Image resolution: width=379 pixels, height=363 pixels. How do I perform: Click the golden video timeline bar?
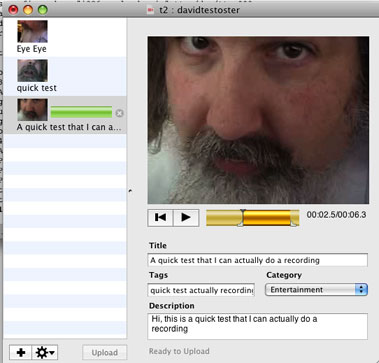coord(252,218)
